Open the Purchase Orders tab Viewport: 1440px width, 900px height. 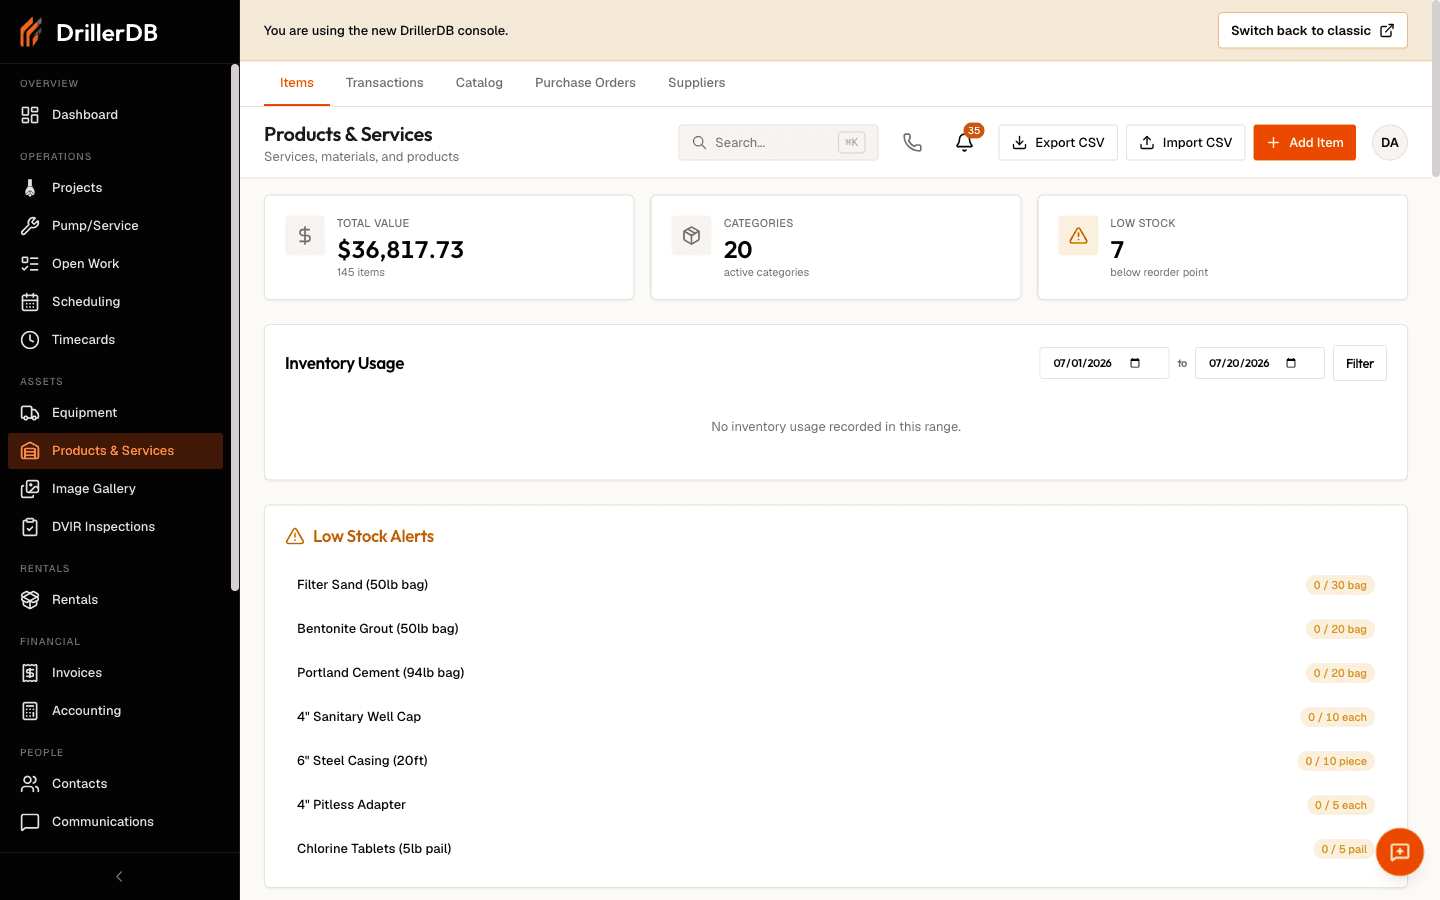pyautogui.click(x=585, y=83)
